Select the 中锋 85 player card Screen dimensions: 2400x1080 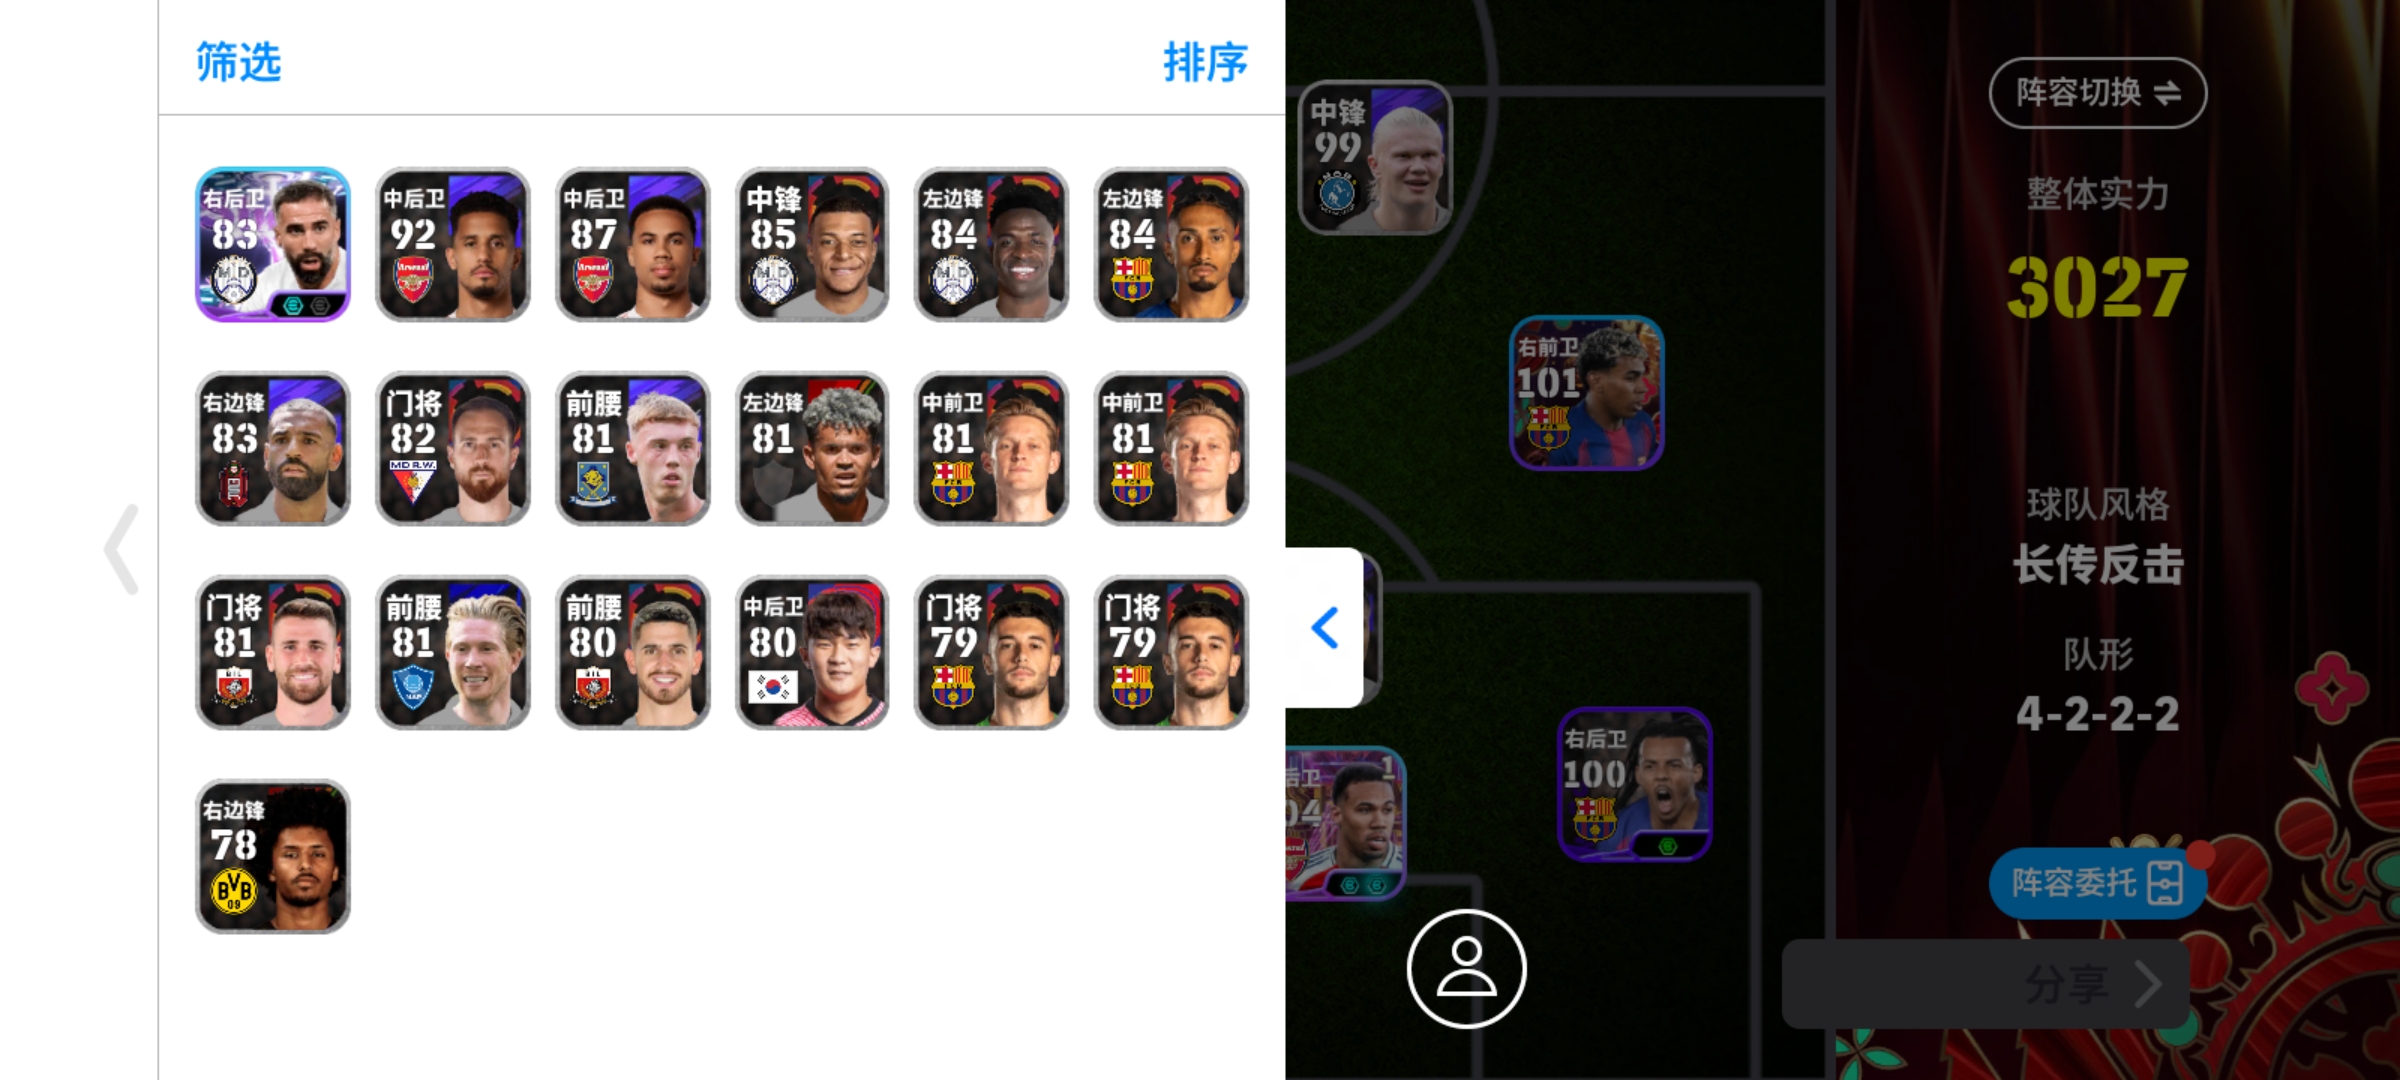(812, 244)
